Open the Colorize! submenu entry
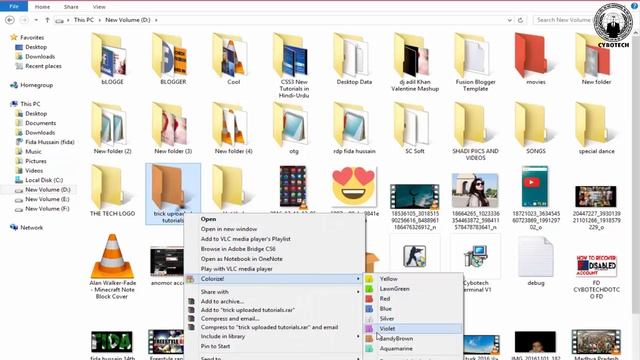 tap(274, 279)
